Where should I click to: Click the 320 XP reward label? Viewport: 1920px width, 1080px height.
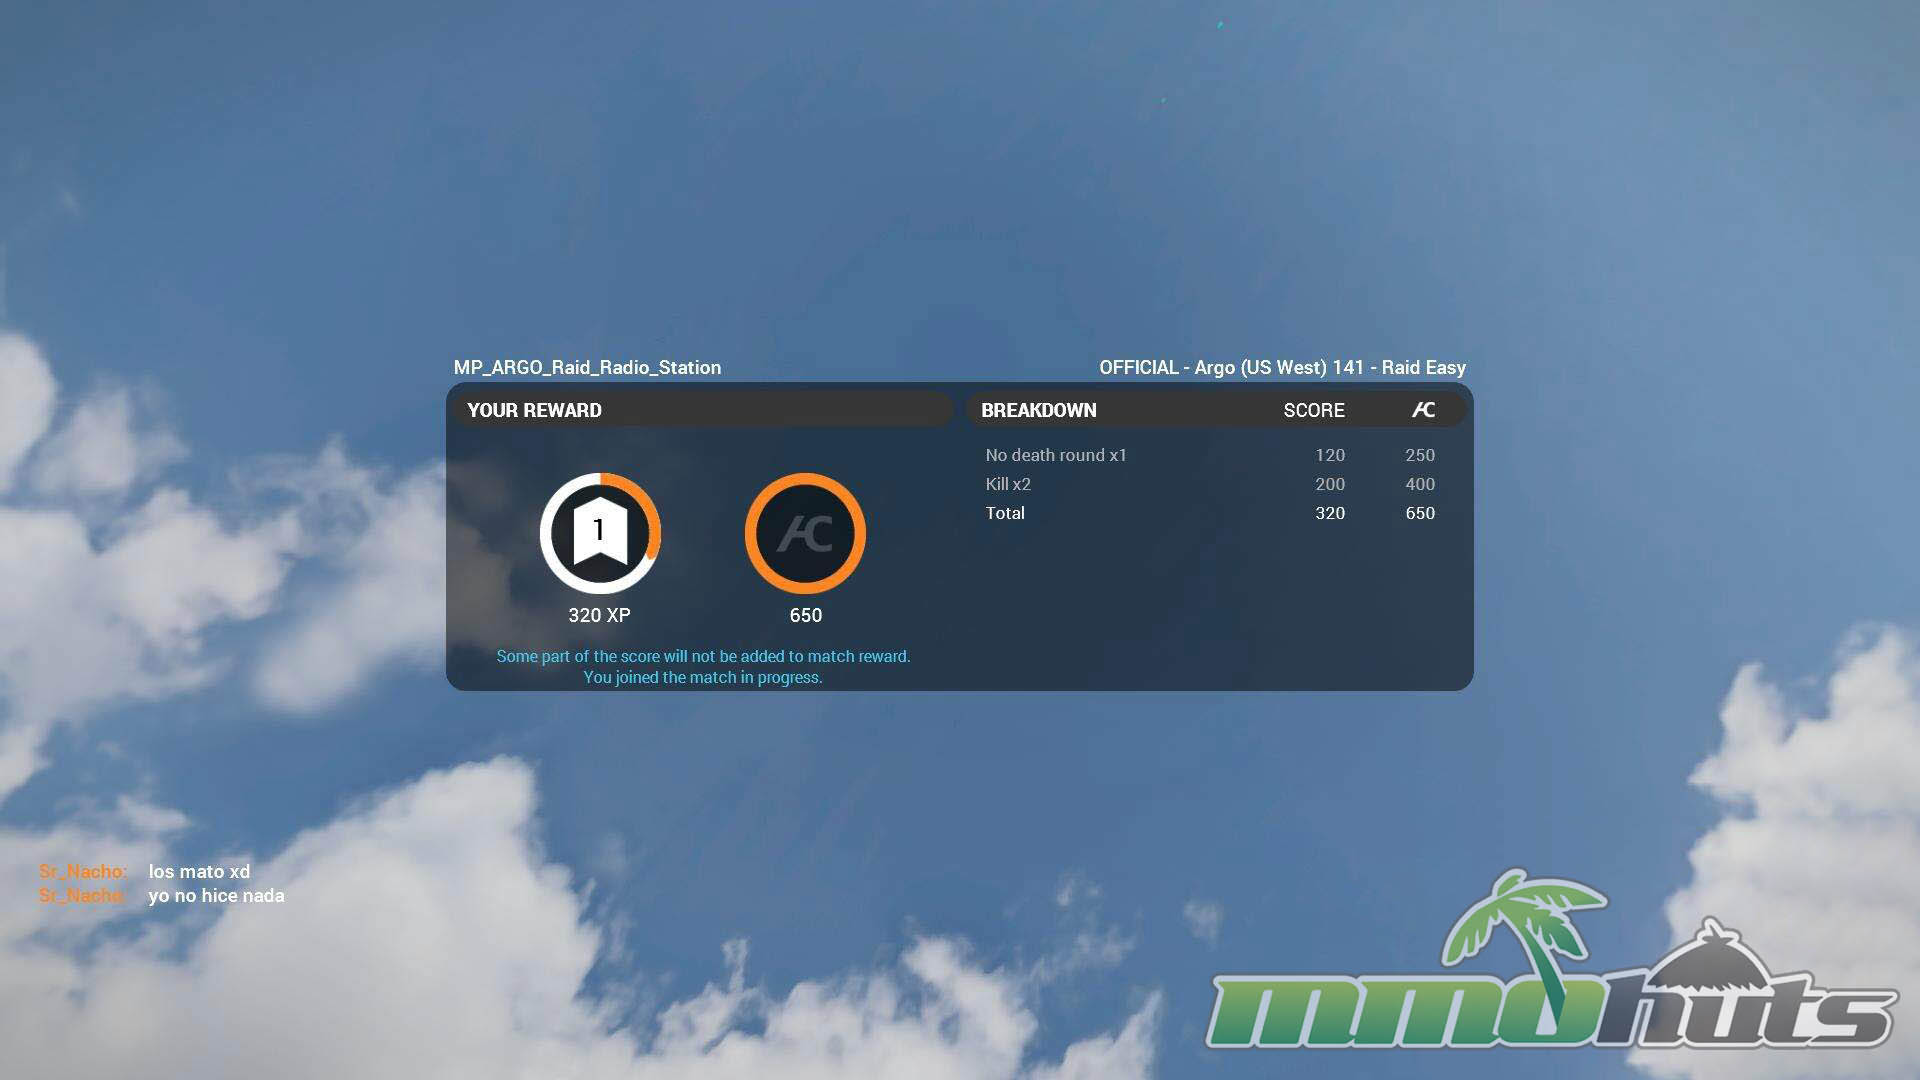click(599, 615)
